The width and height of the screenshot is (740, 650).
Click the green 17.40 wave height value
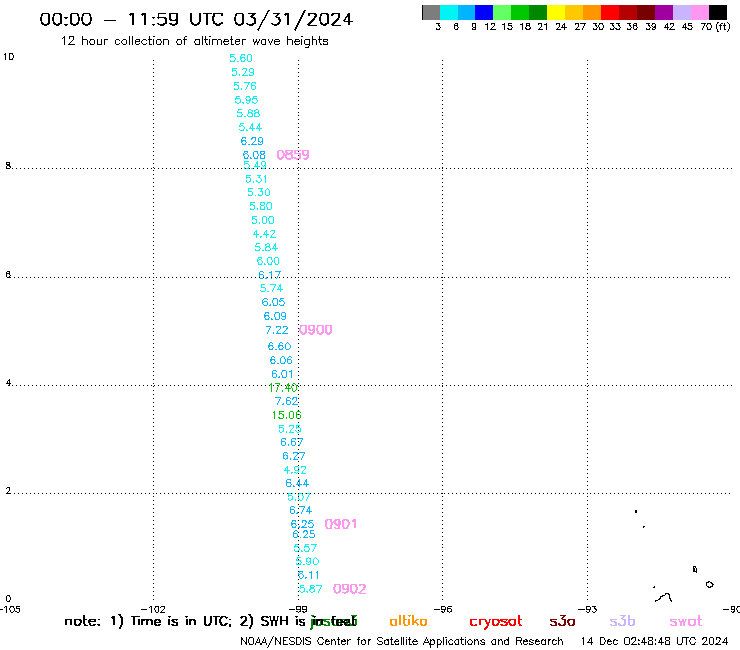click(283, 388)
